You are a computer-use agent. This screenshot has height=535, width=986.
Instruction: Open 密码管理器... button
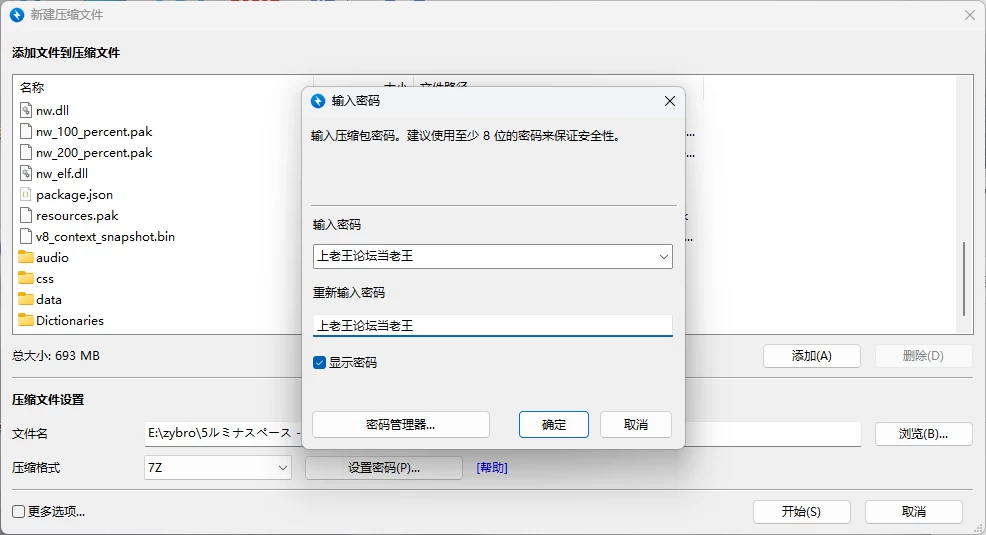401,425
